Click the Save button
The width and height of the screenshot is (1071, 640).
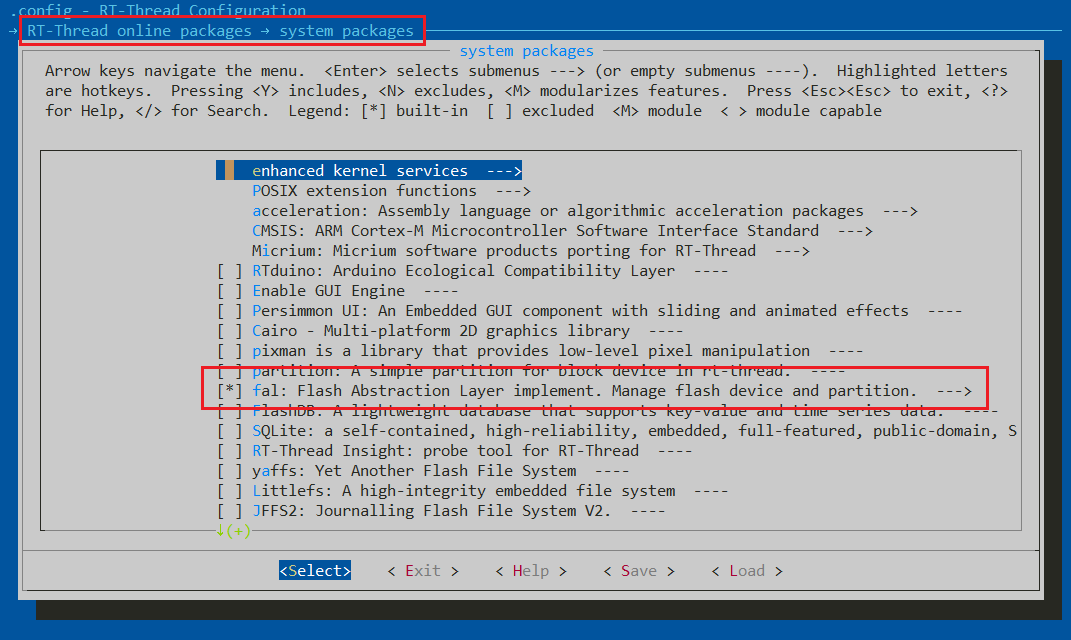pyautogui.click(x=638, y=570)
